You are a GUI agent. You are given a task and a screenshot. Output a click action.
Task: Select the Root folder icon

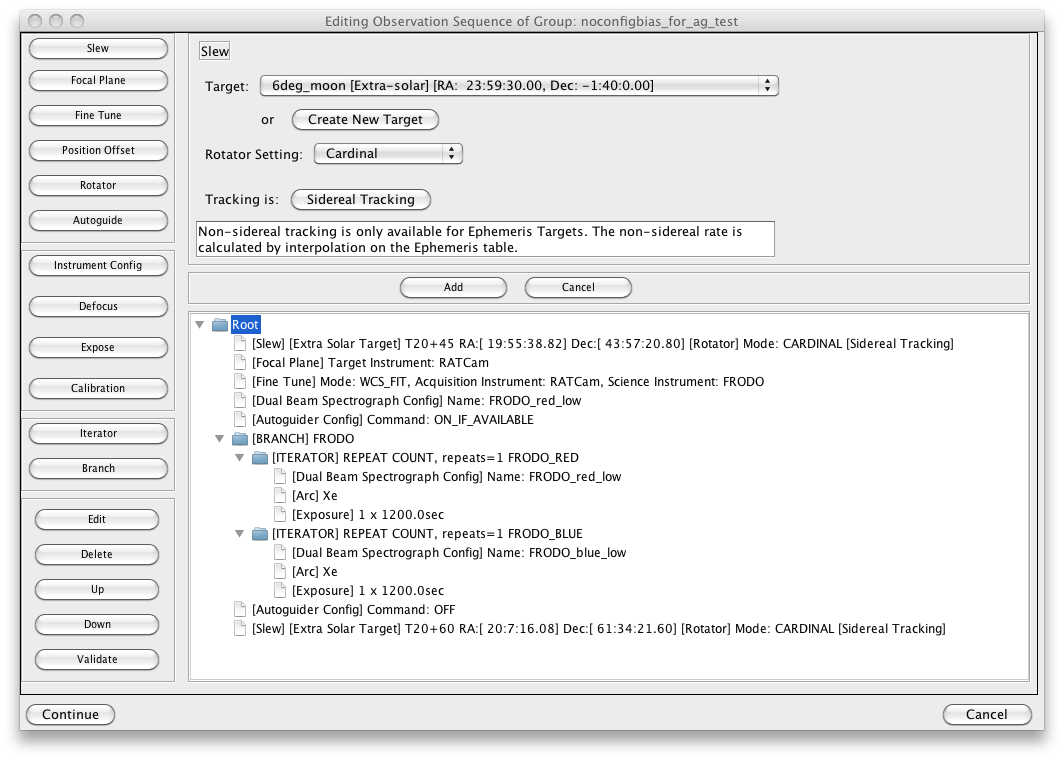220,324
